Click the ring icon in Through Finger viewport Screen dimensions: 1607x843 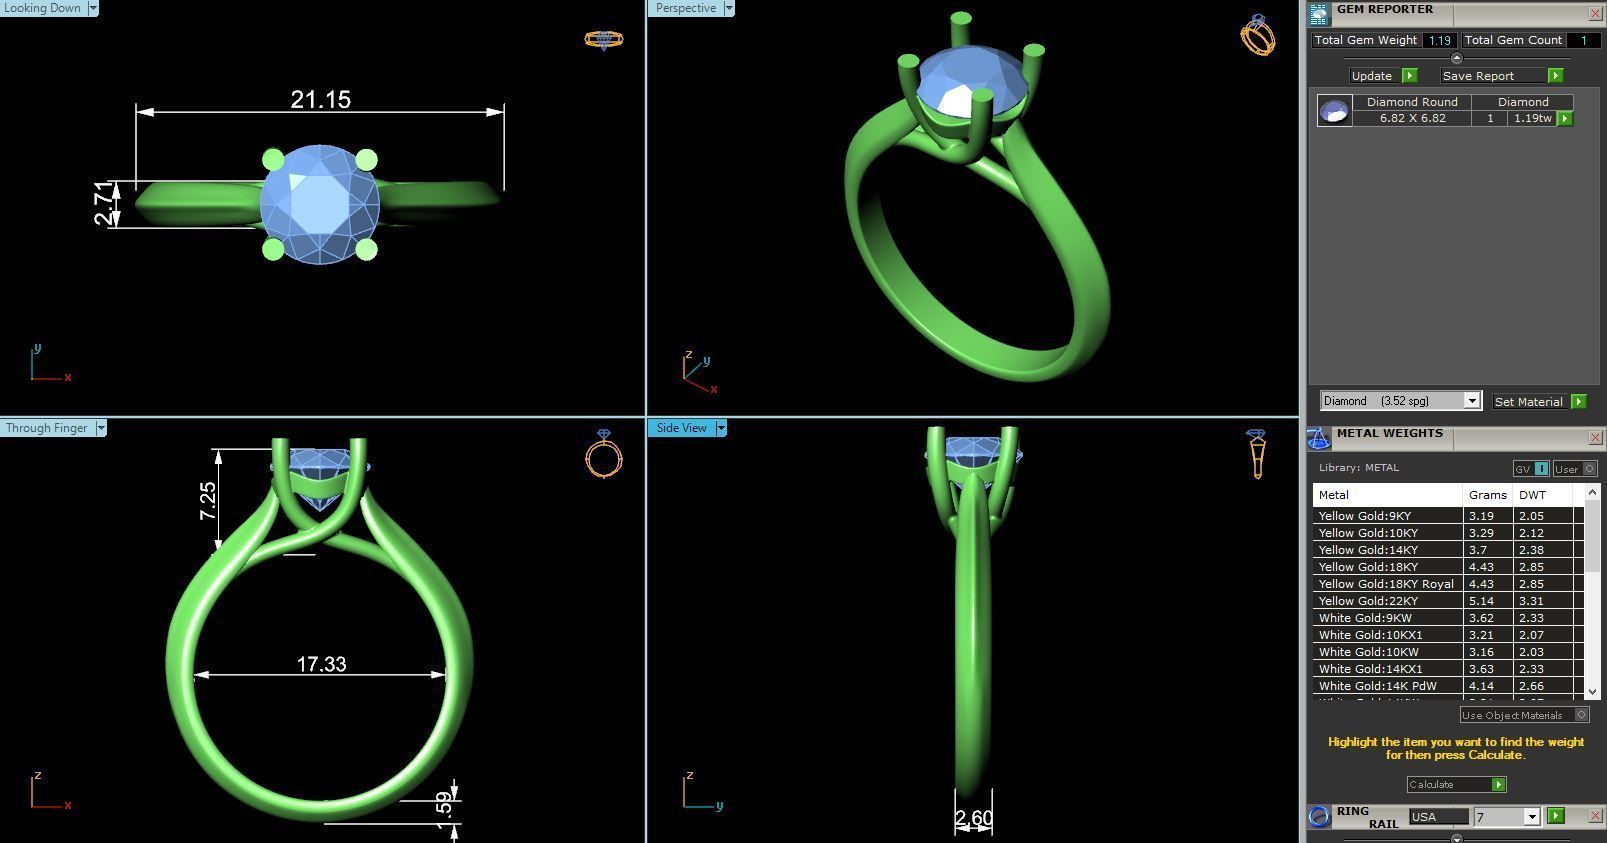click(x=604, y=454)
